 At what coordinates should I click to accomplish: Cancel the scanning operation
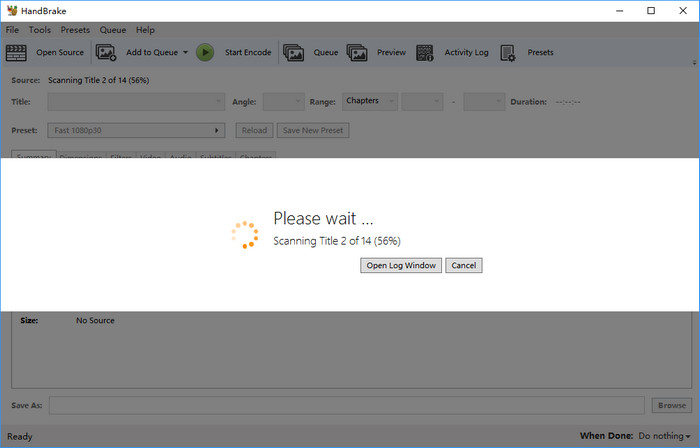[x=463, y=265]
